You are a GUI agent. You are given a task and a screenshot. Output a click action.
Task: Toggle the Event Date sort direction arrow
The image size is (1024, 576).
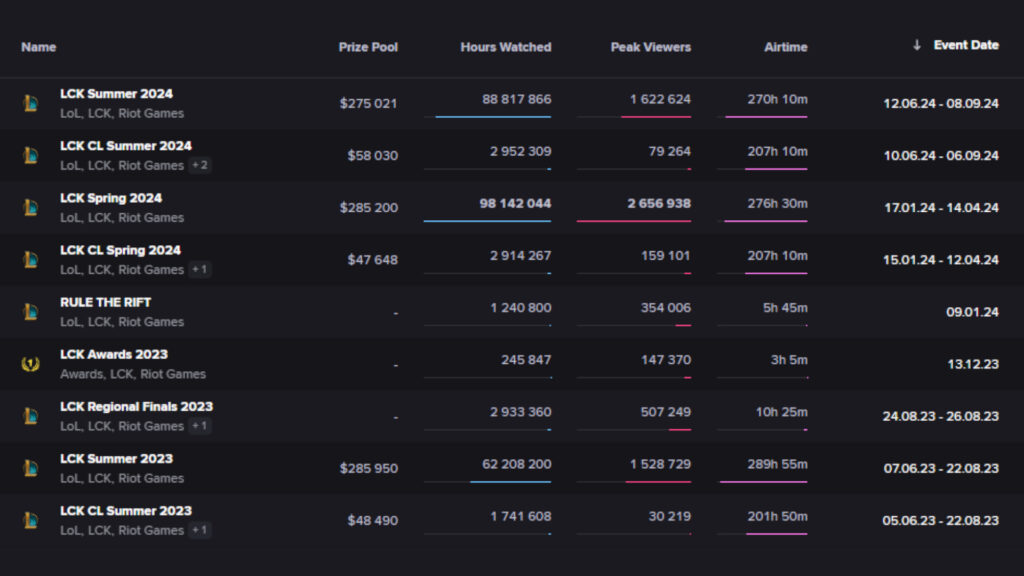point(916,45)
